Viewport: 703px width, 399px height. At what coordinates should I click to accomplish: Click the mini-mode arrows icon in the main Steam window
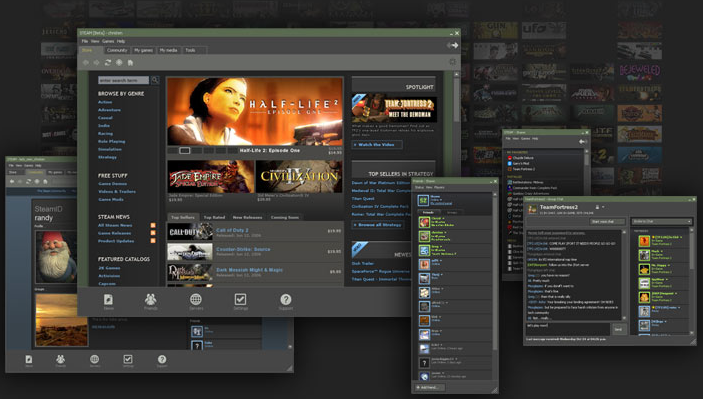(x=452, y=45)
